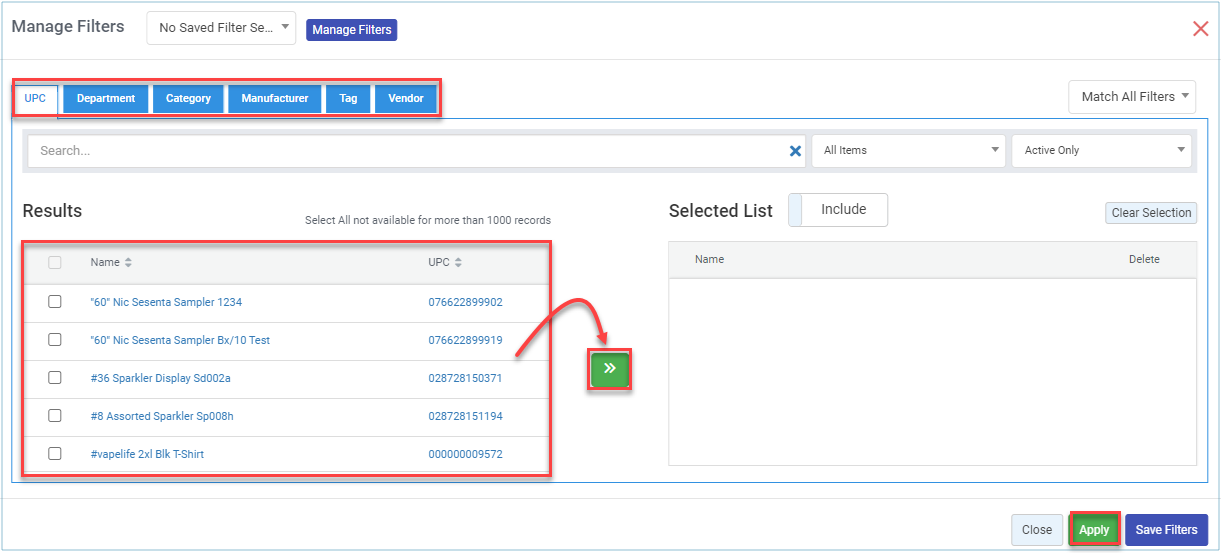Image resolution: width=1221 pixels, height=553 pixels.
Task: Check the "60" Nic Sesenta Sampler 1234 row
Action: 55,301
